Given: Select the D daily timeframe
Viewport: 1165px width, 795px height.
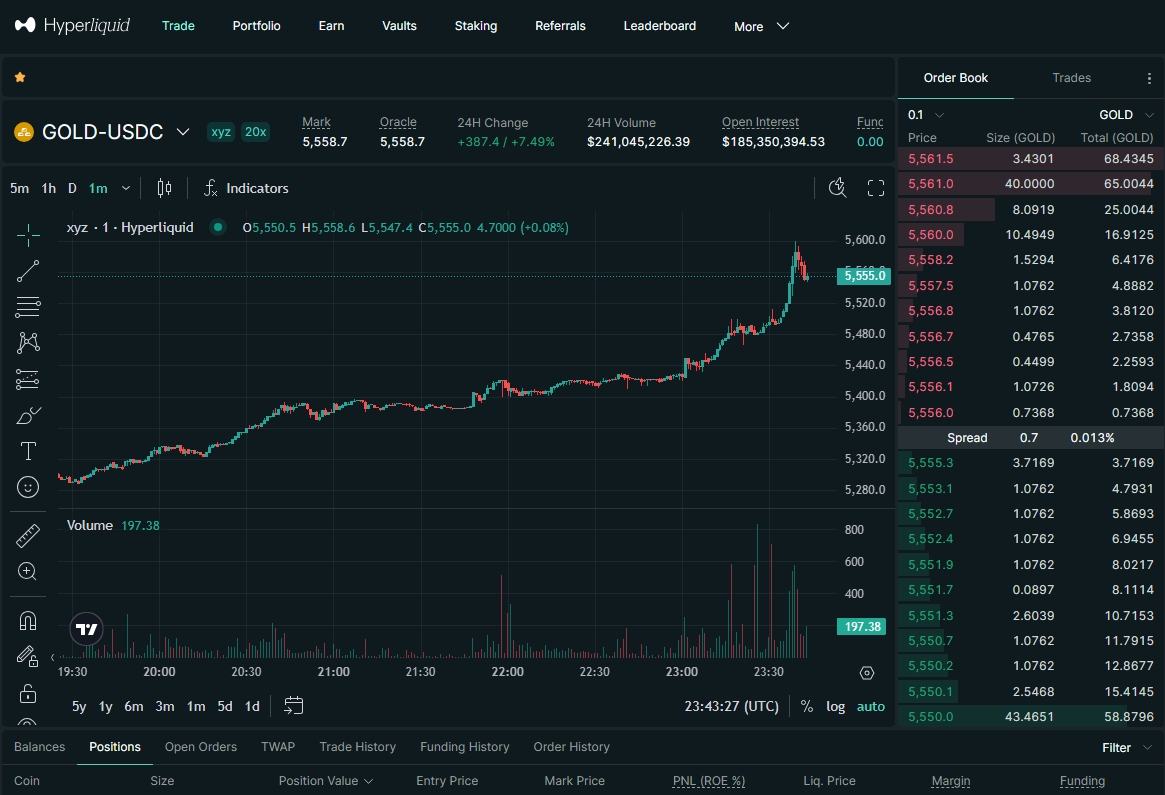Looking at the screenshot, I should [x=72, y=188].
